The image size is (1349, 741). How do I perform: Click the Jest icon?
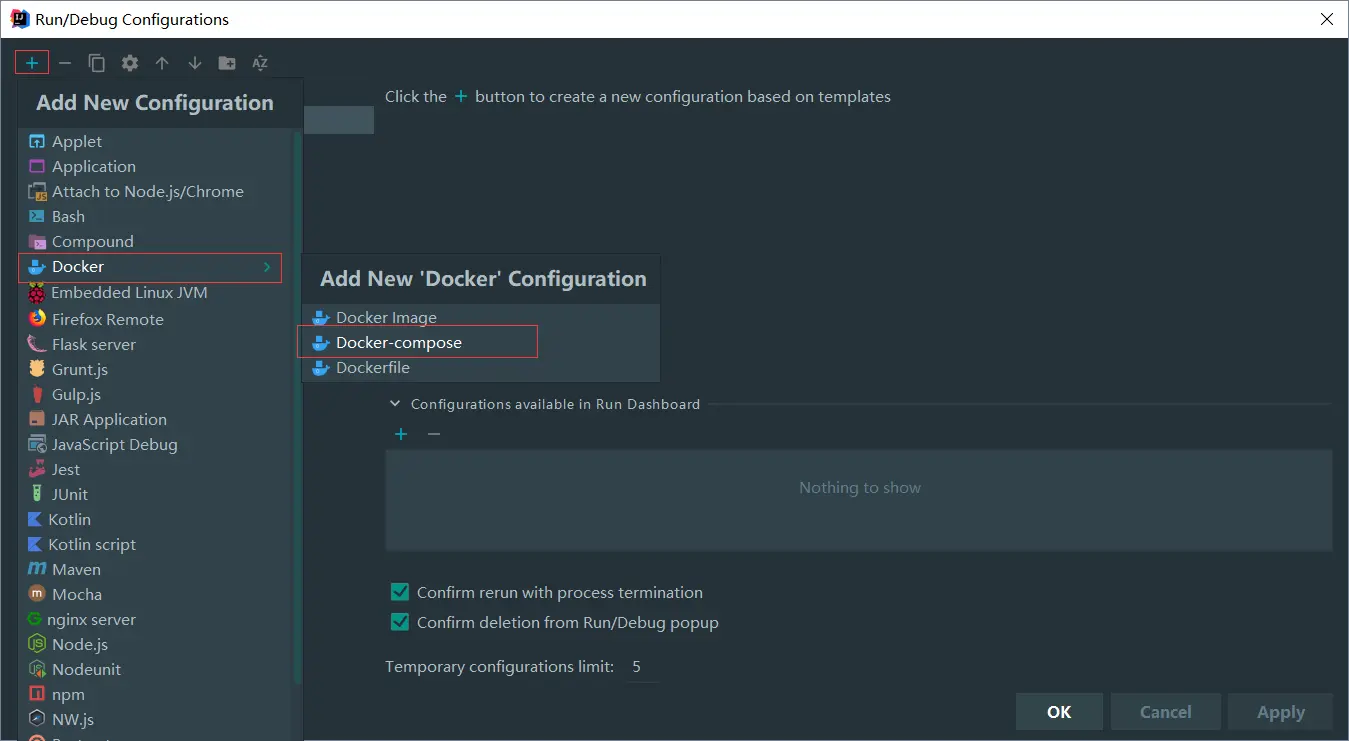click(x=37, y=470)
